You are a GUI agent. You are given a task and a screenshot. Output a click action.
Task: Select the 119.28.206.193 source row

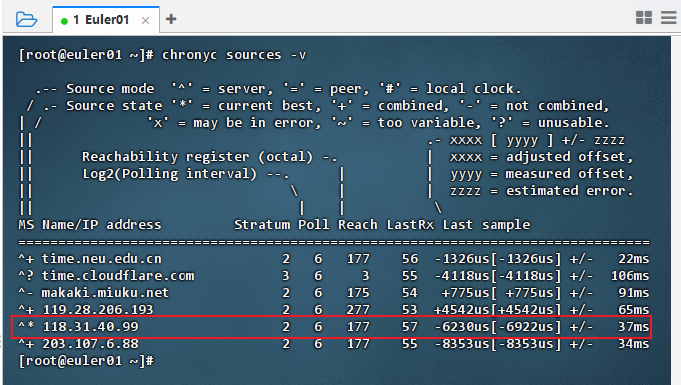[x=334, y=309]
